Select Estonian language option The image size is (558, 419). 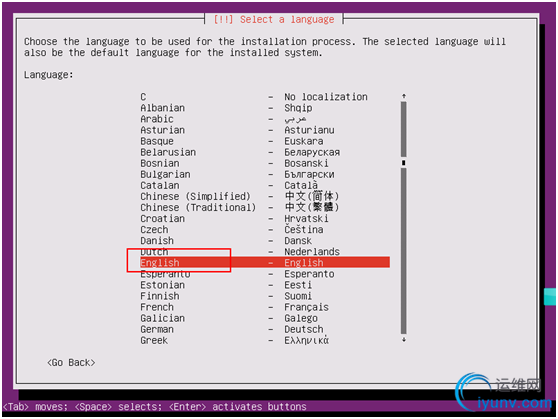(x=265, y=285)
